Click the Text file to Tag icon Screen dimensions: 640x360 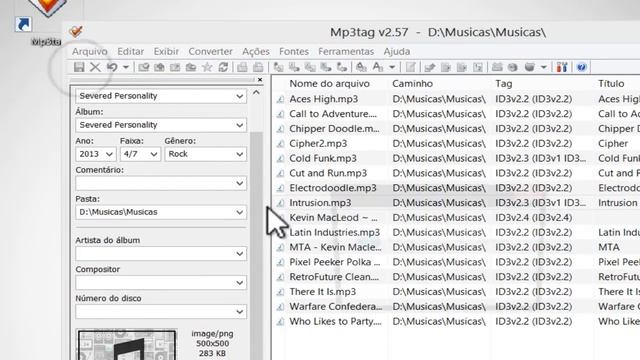point(326,67)
